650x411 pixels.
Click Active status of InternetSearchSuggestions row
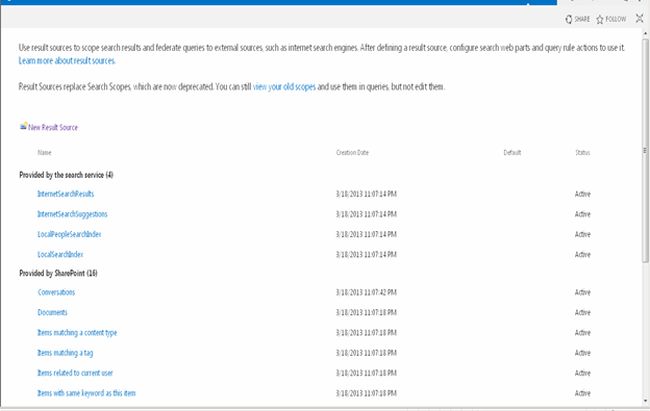(x=582, y=214)
